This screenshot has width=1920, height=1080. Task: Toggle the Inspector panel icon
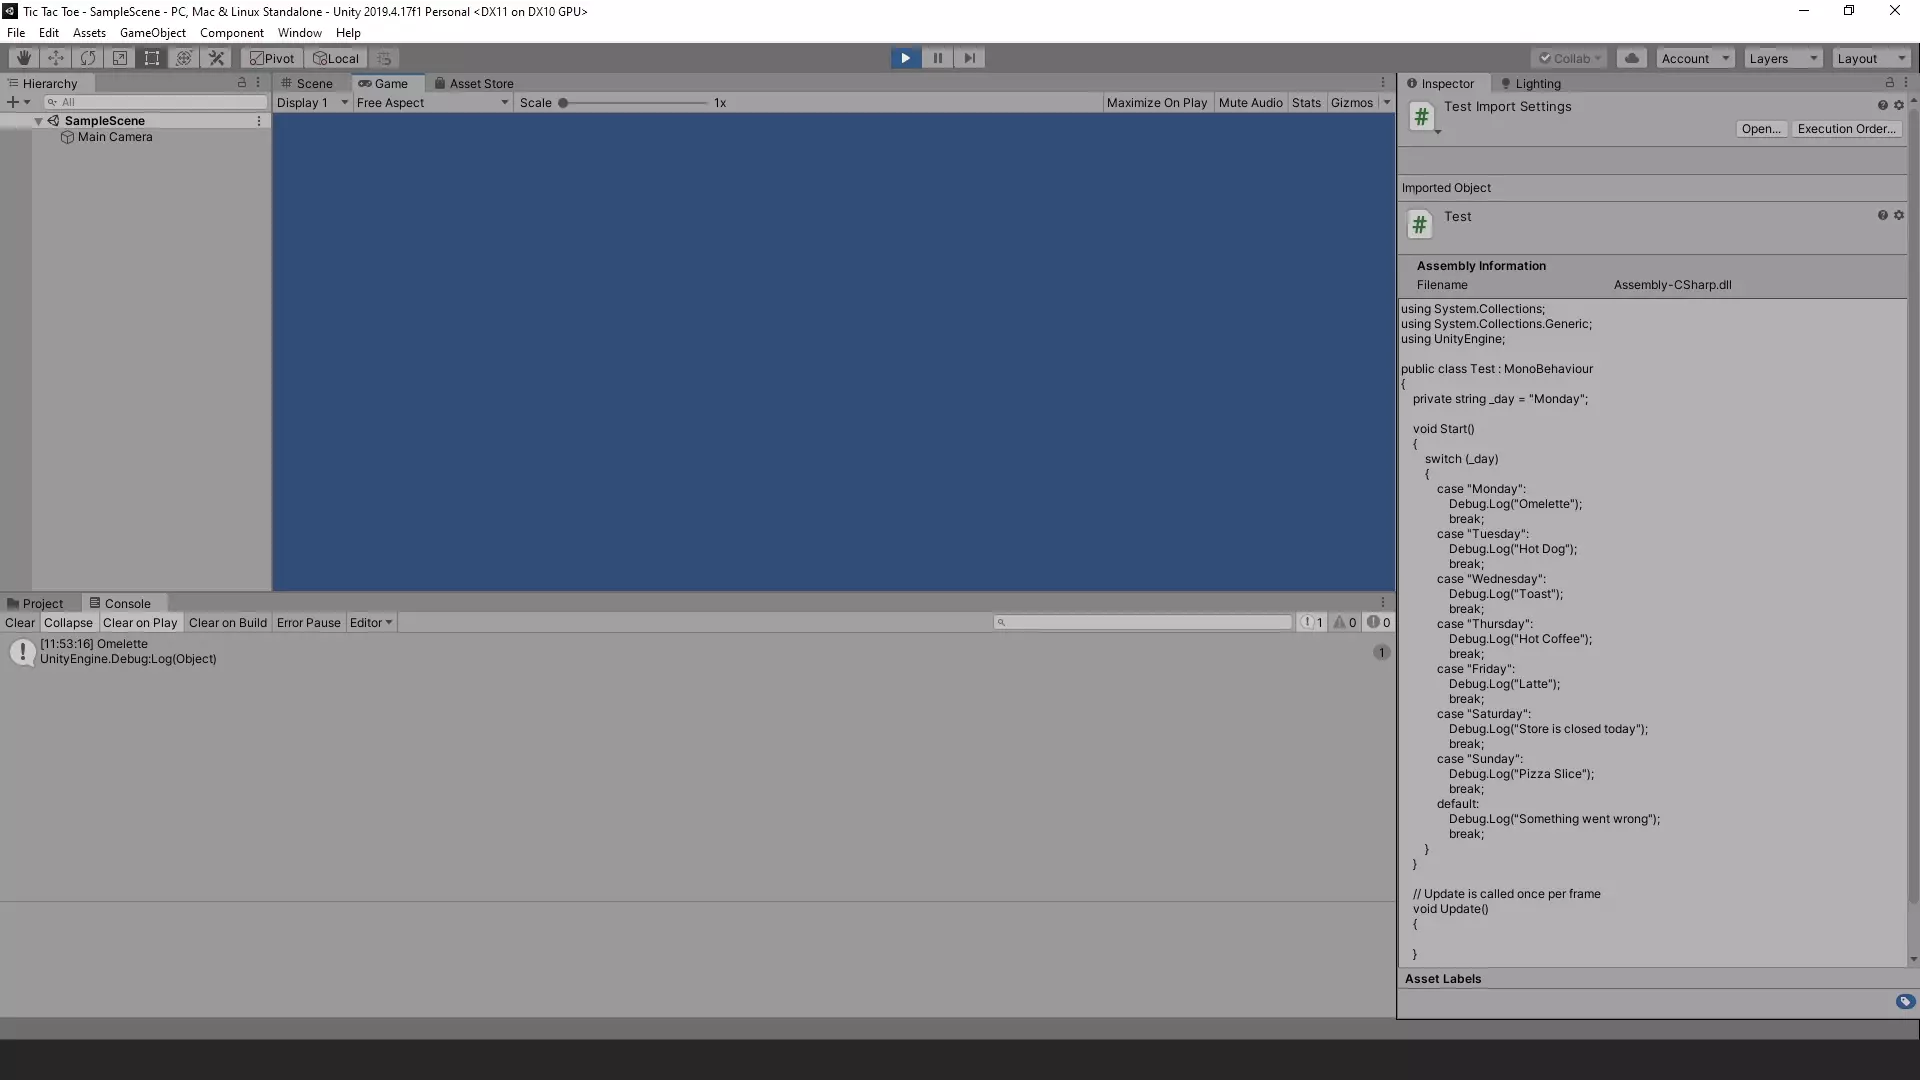pos(1412,82)
